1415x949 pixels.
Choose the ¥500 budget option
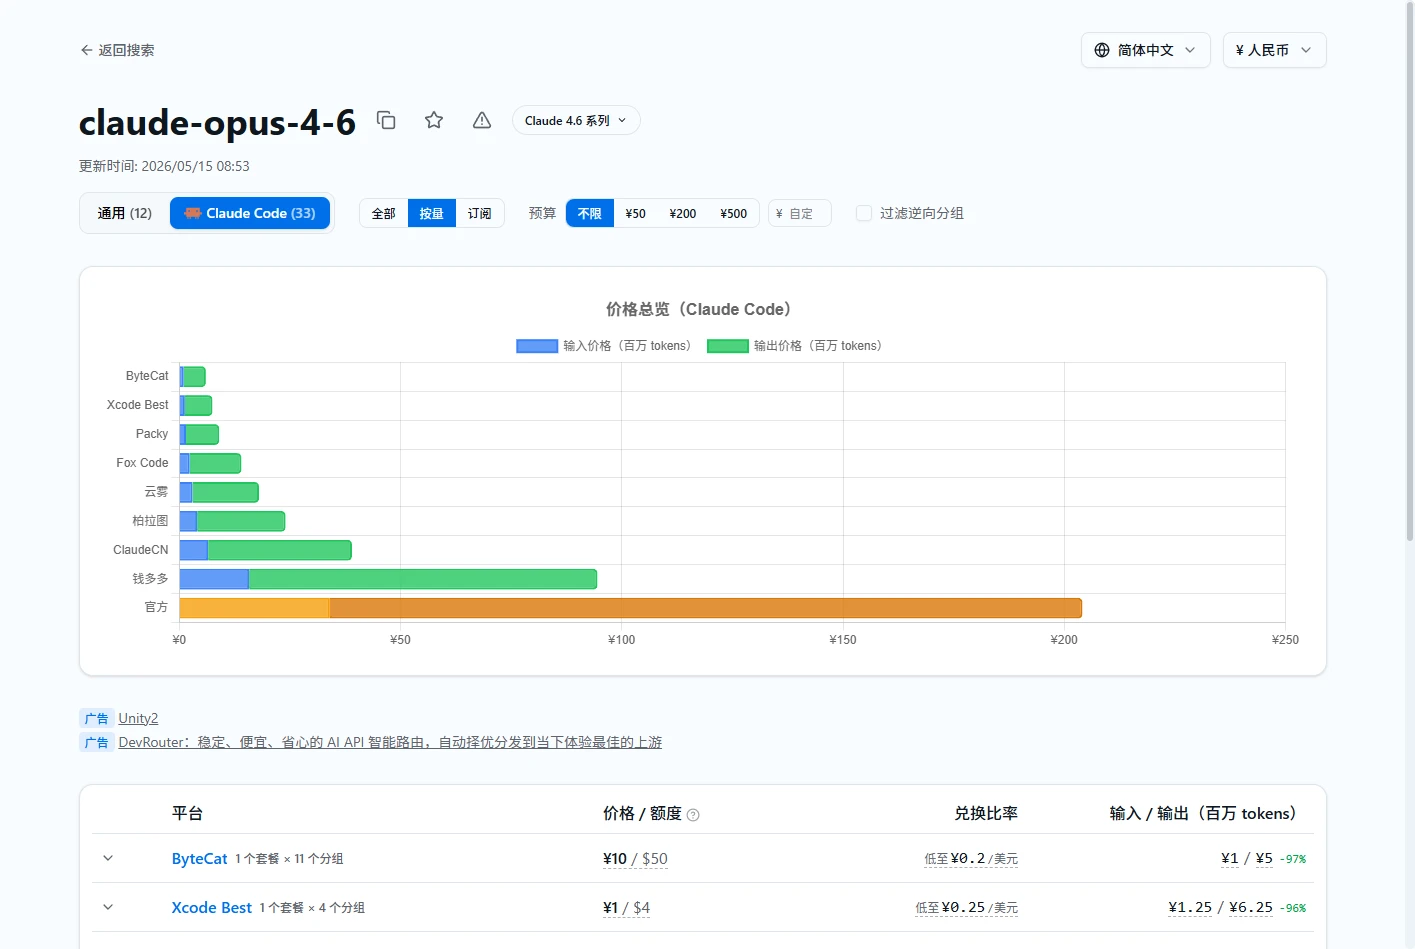point(734,213)
